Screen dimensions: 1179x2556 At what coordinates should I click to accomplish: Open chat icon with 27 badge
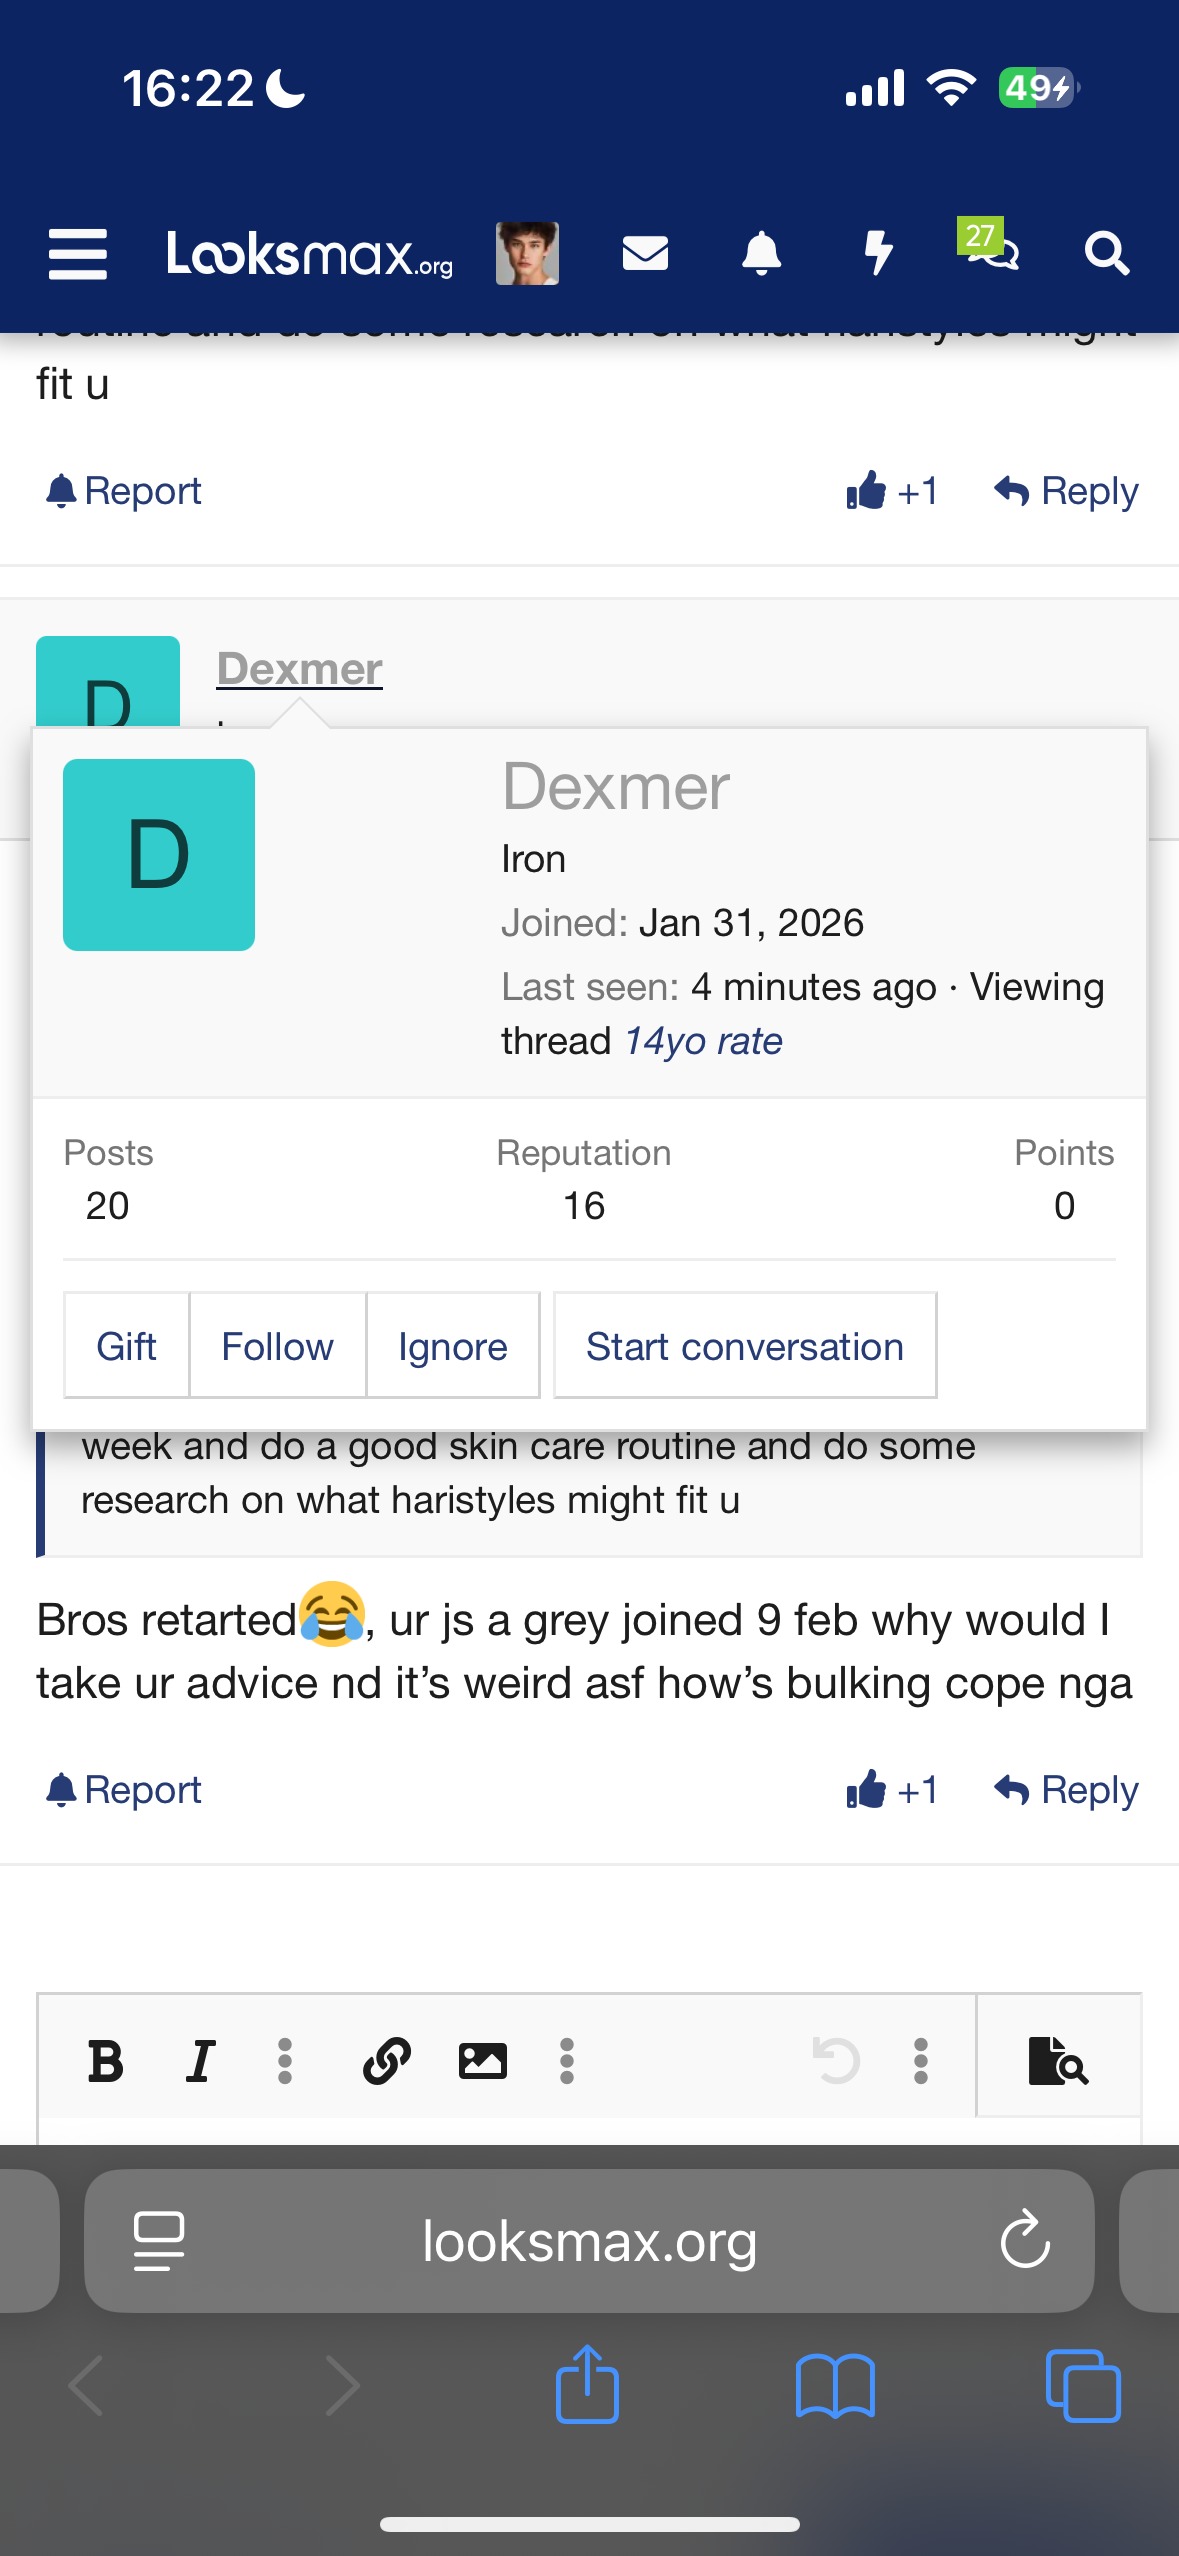tap(990, 250)
